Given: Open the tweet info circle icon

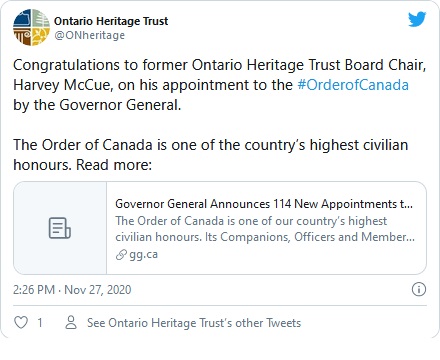Looking at the screenshot, I should coord(419,289).
